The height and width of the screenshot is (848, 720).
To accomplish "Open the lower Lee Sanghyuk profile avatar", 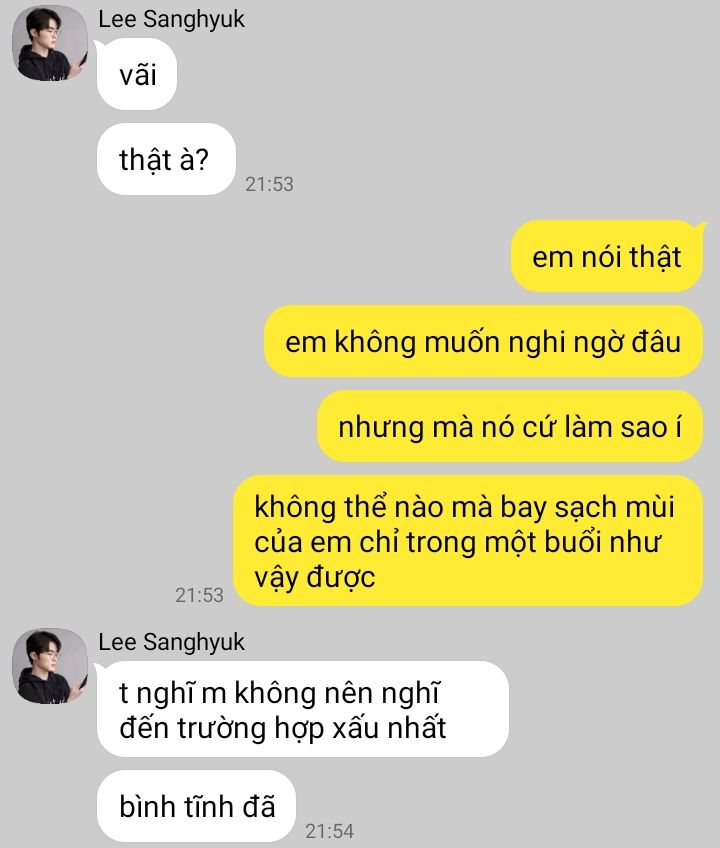I will pos(50,666).
